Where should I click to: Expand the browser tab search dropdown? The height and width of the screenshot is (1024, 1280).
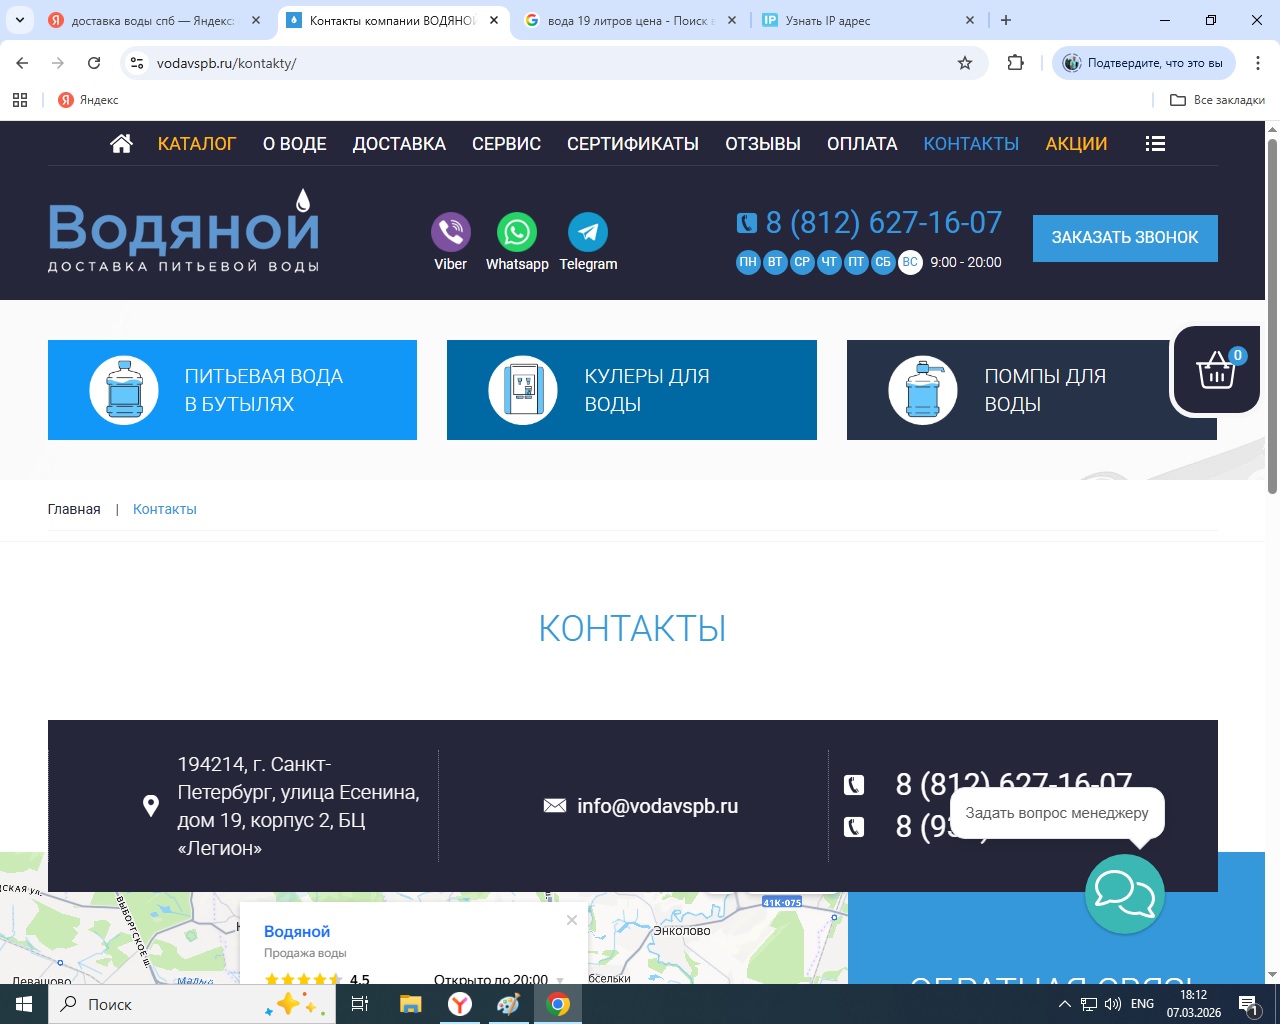point(20,20)
